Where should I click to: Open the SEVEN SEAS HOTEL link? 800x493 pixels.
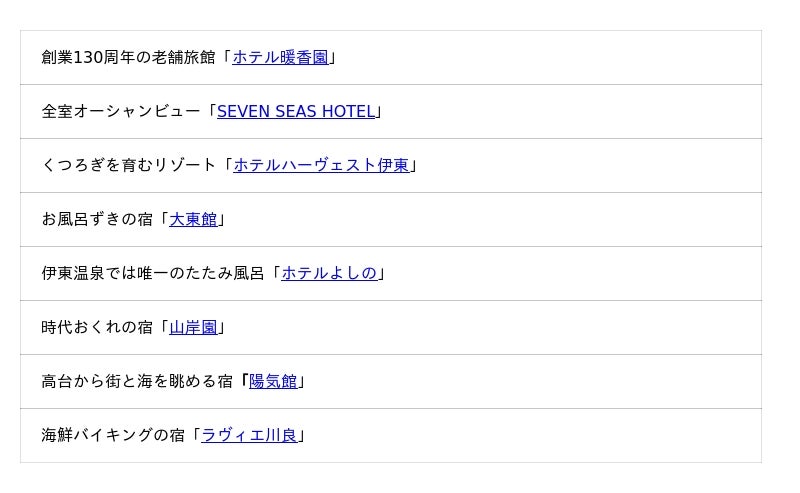296,112
